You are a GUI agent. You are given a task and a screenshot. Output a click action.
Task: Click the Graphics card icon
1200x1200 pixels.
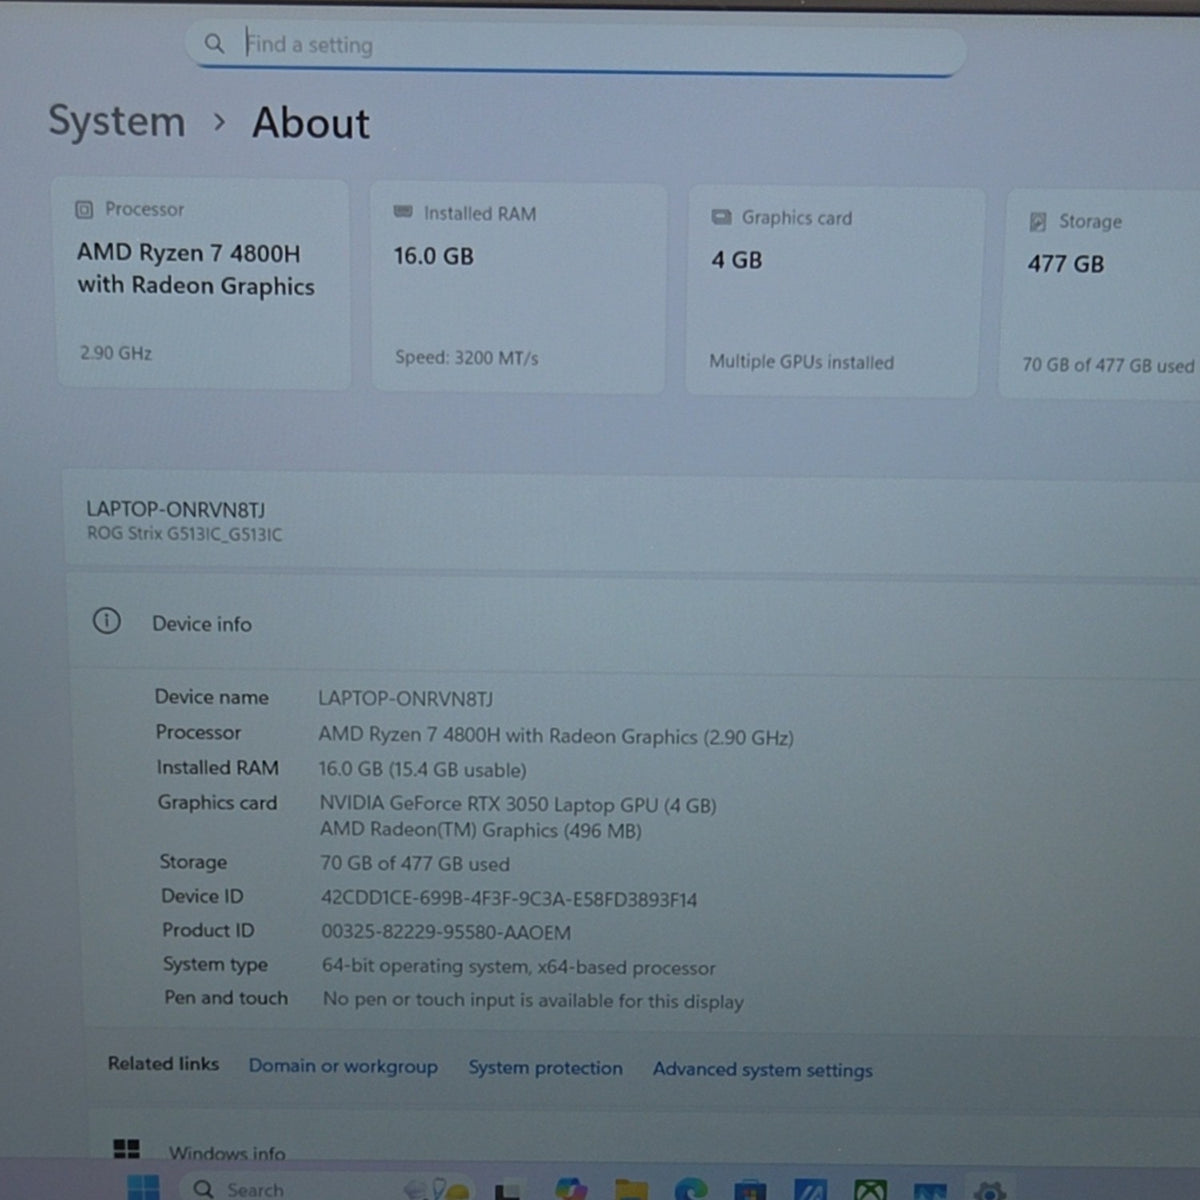point(721,217)
